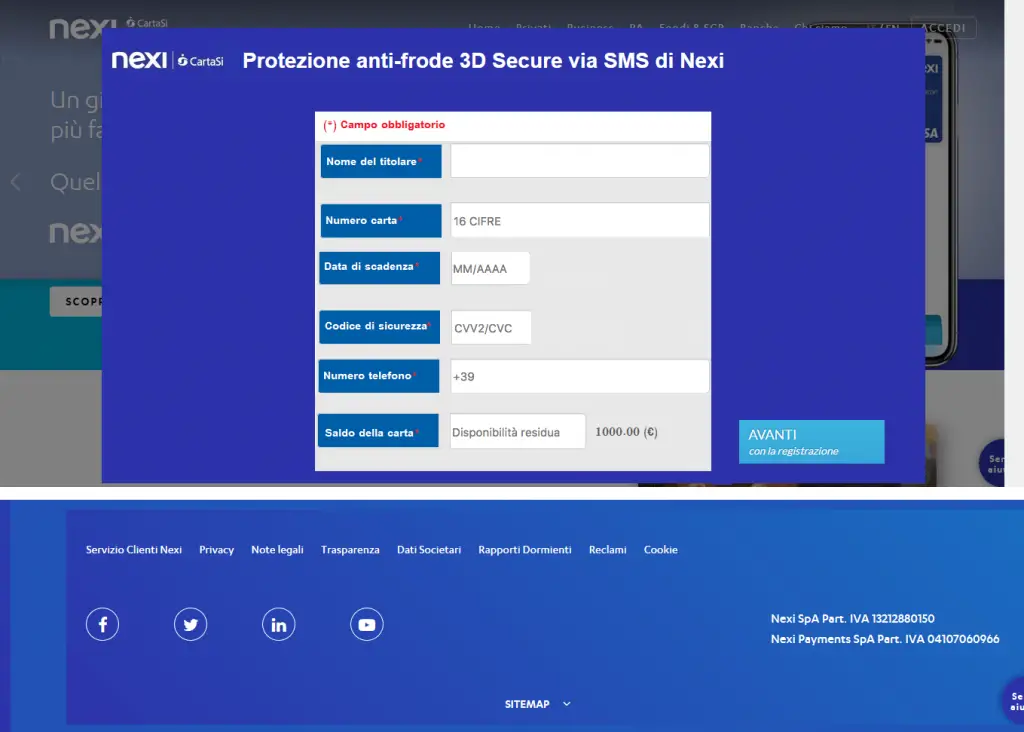Open the Privati menu in the navigation bar
This screenshot has height=732, width=1024.
(x=533, y=27)
